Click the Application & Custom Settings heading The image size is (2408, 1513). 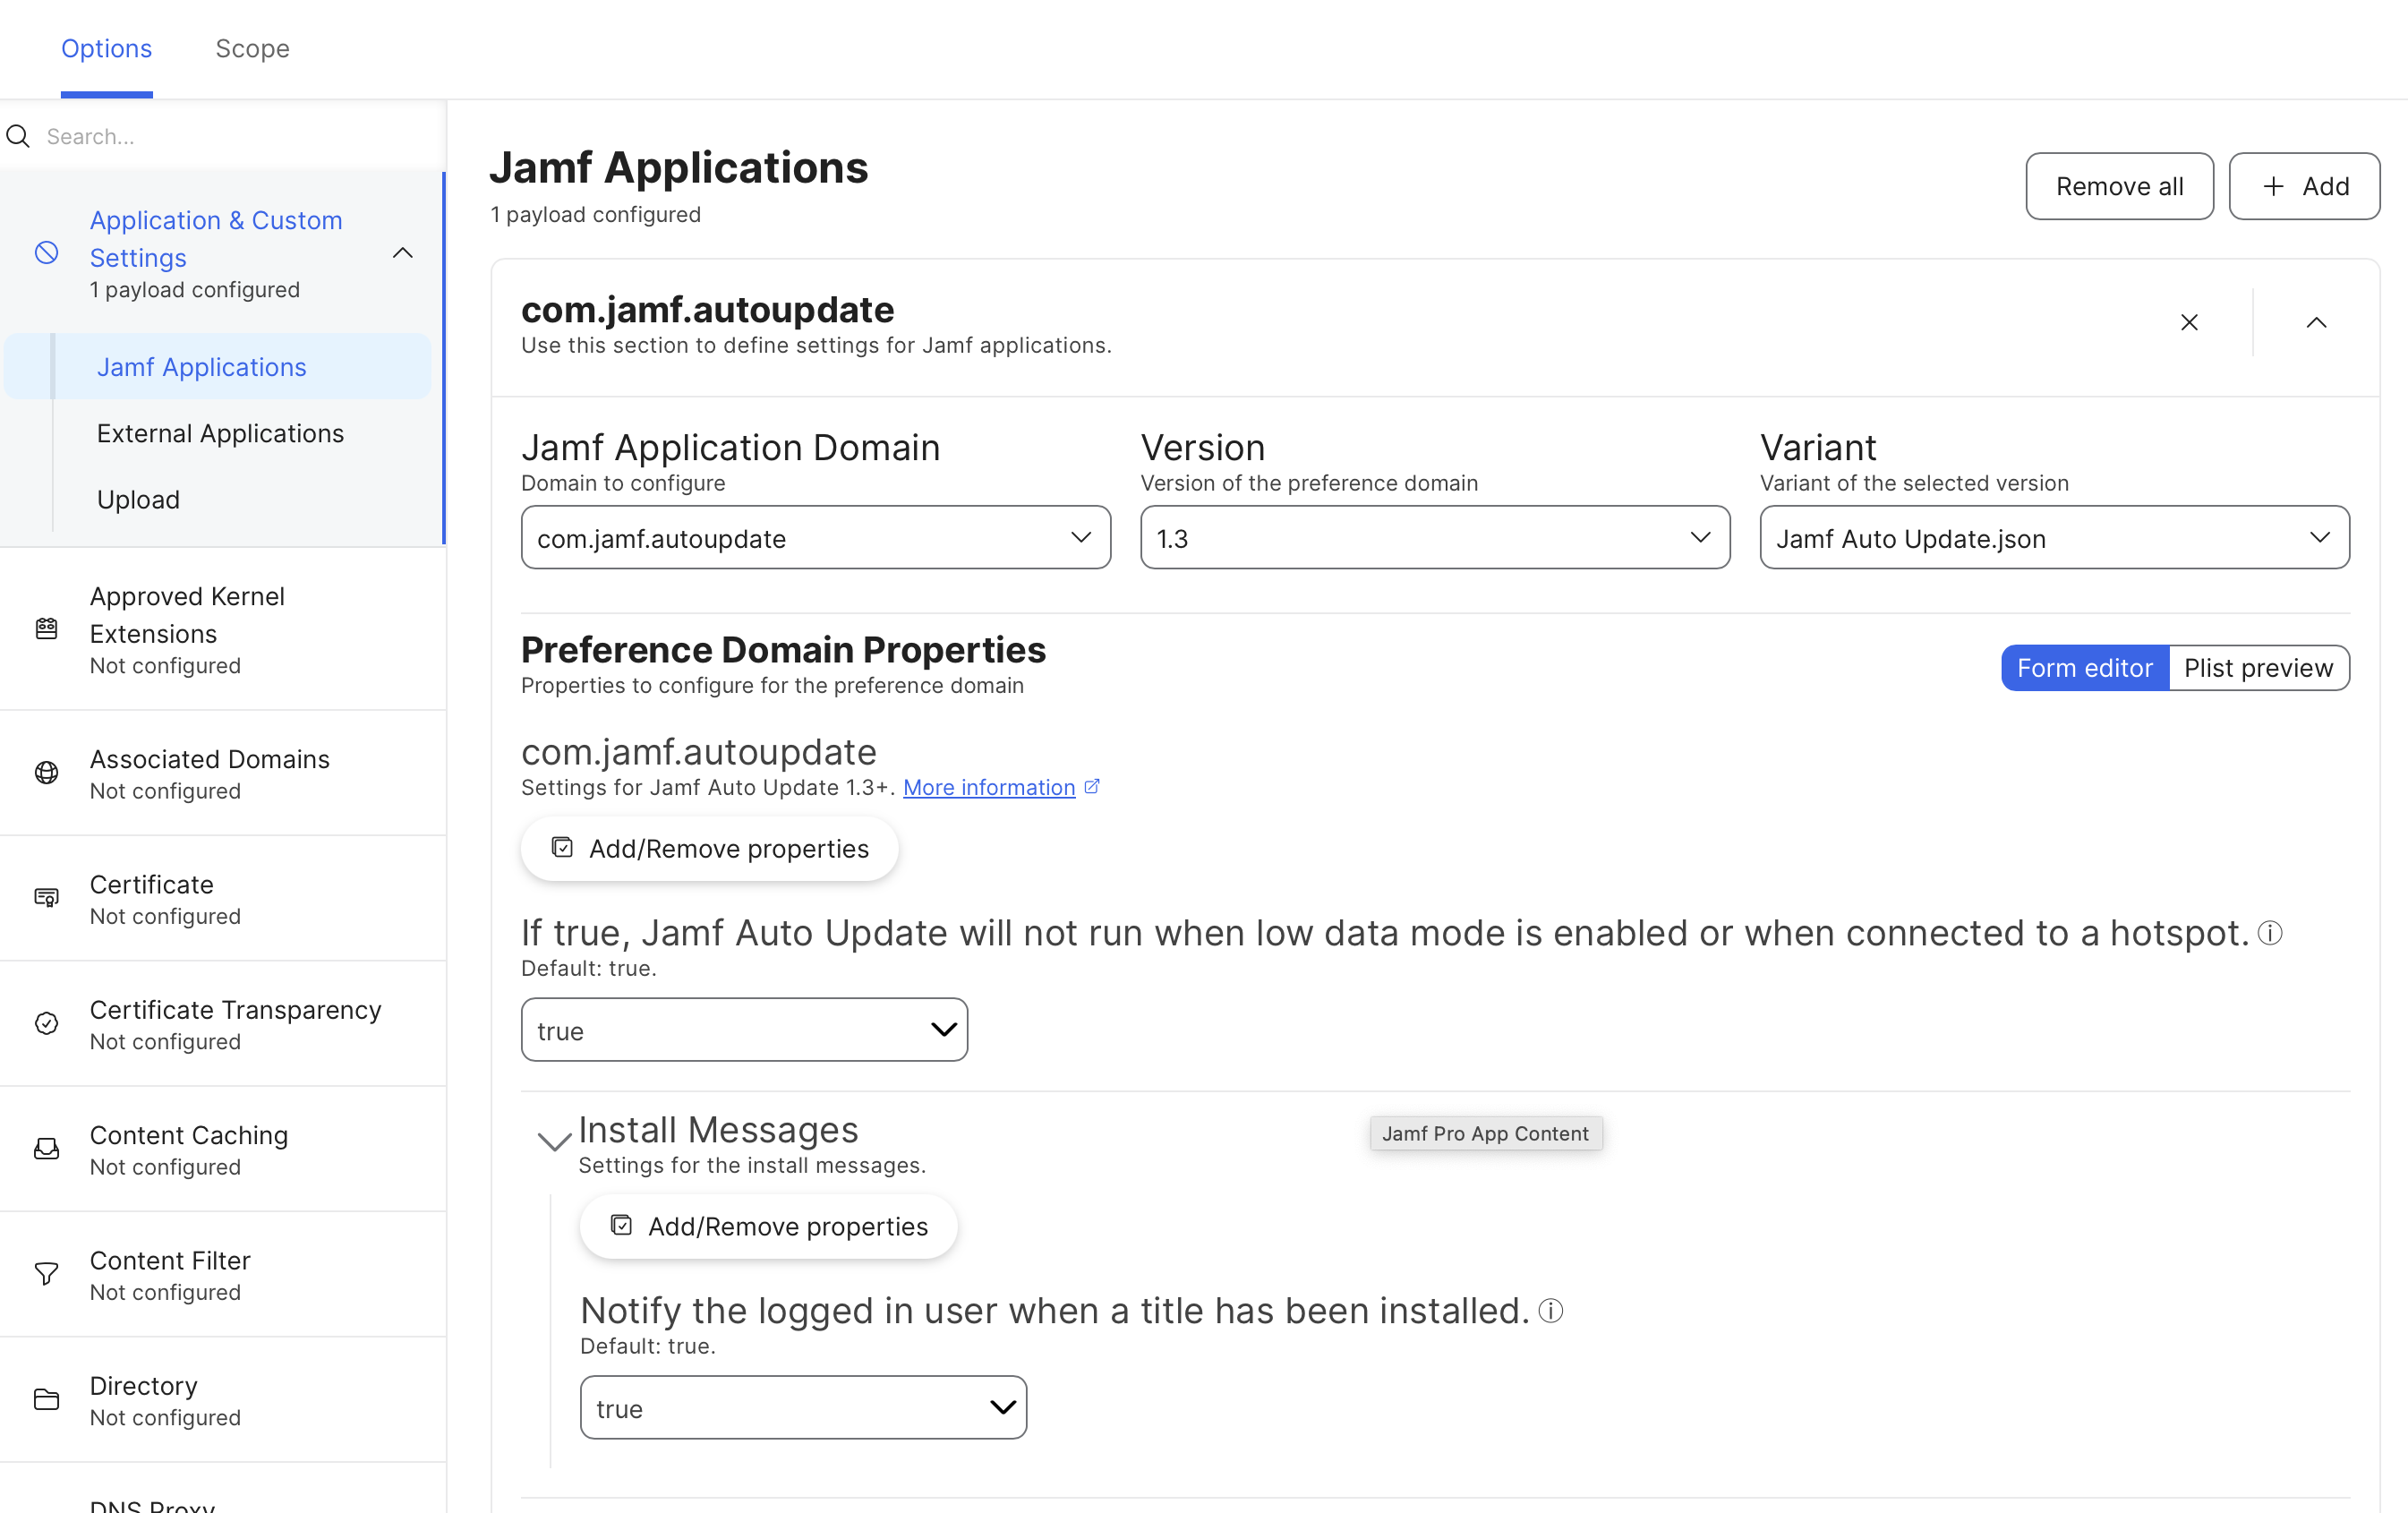216,239
